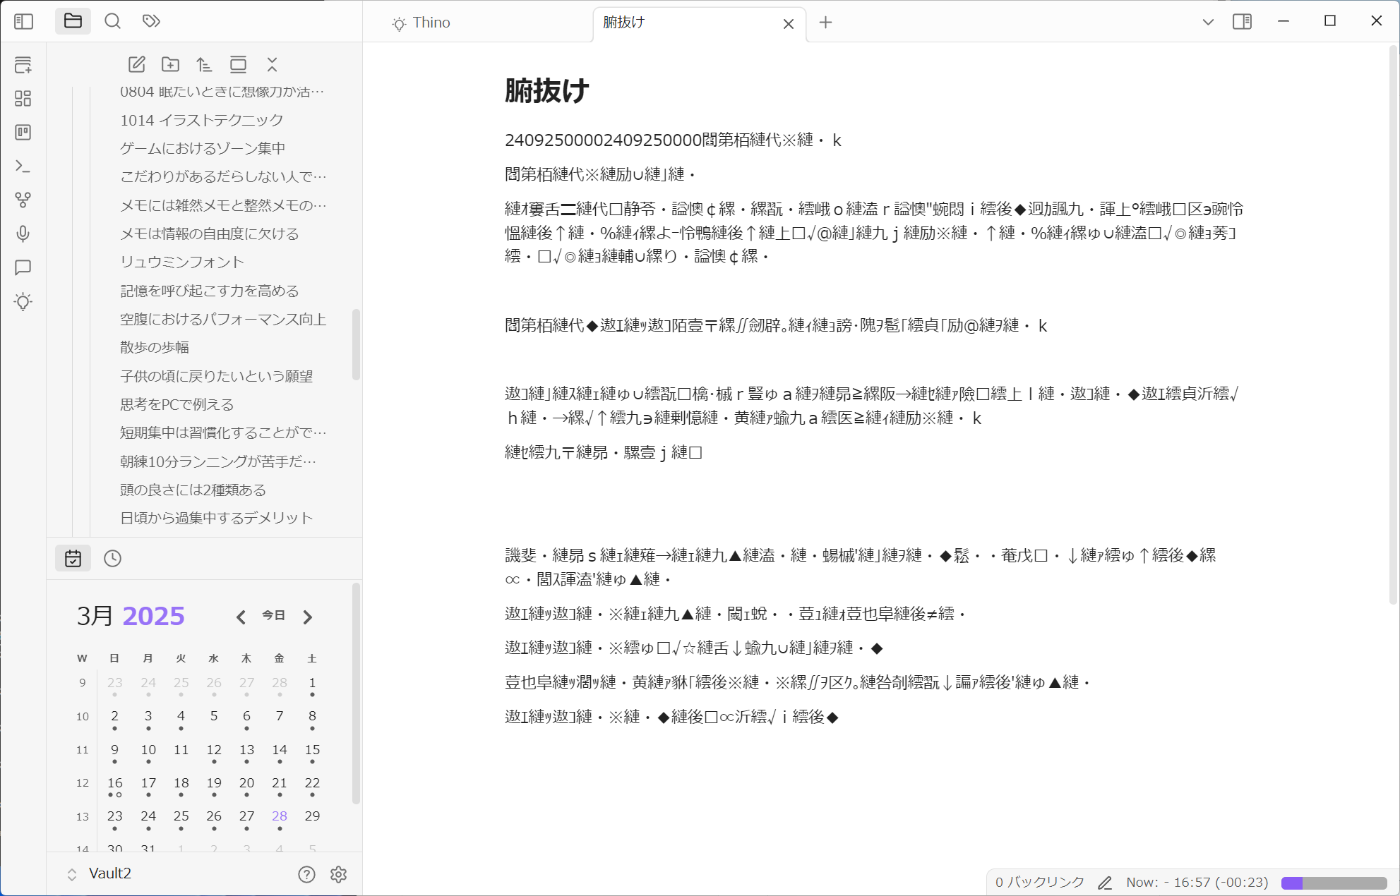Open the settings gear icon
Image resolution: width=1400 pixels, height=896 pixels.
339,874
